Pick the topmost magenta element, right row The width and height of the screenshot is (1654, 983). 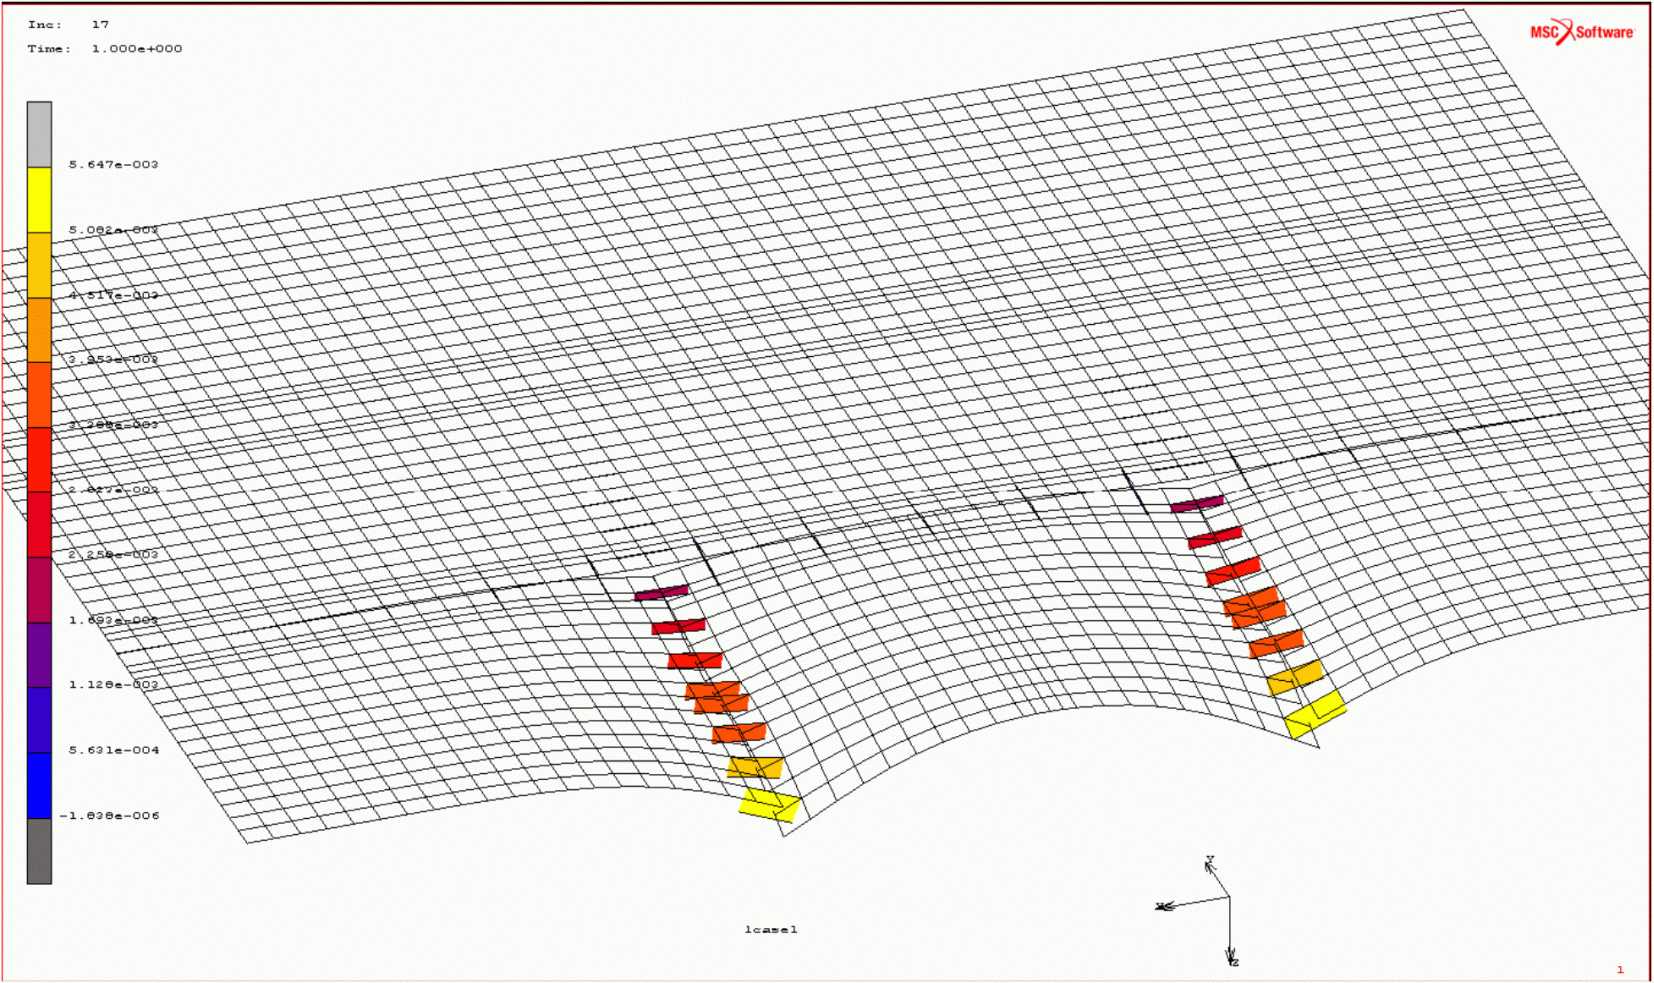pos(1197,504)
